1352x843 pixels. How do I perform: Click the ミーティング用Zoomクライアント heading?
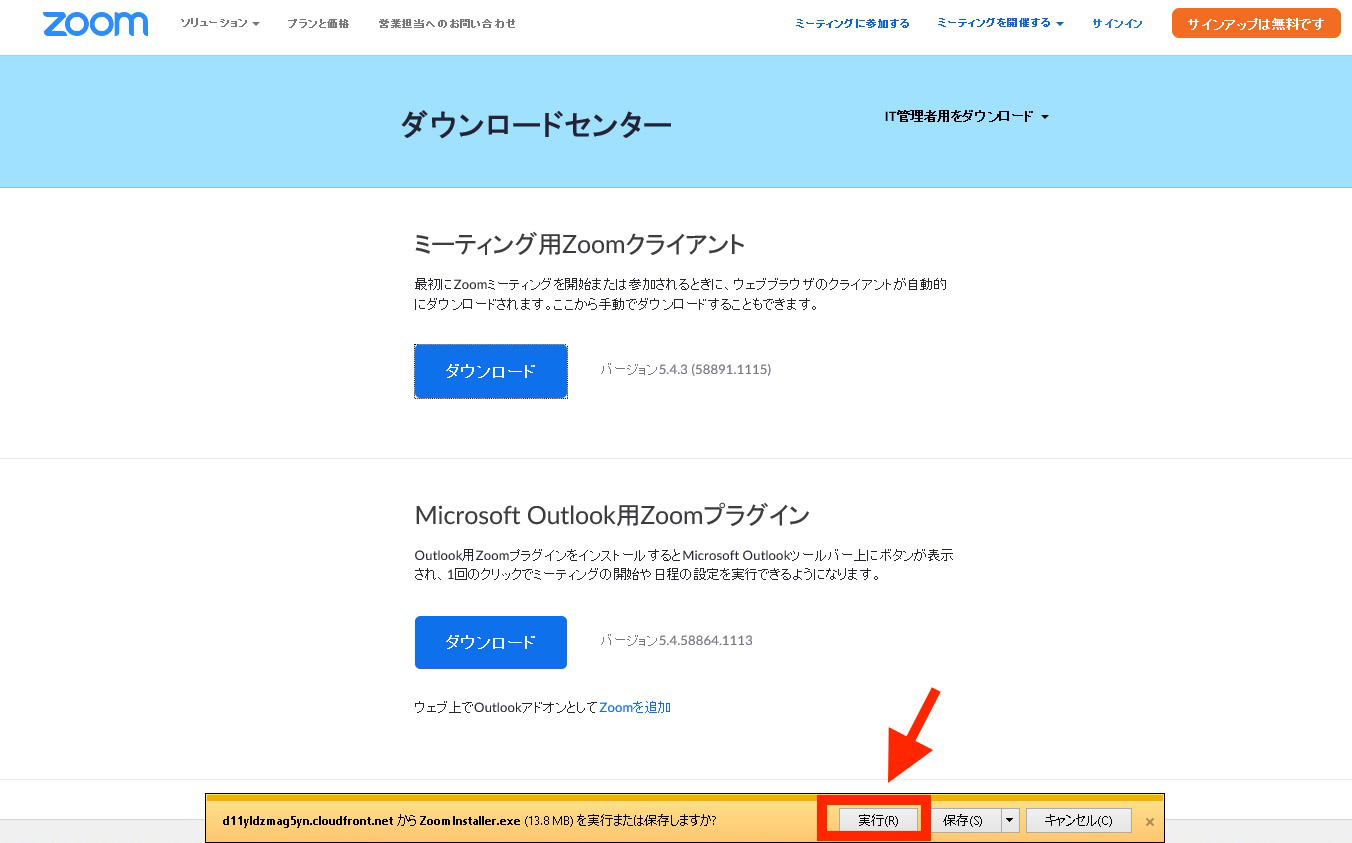click(580, 244)
